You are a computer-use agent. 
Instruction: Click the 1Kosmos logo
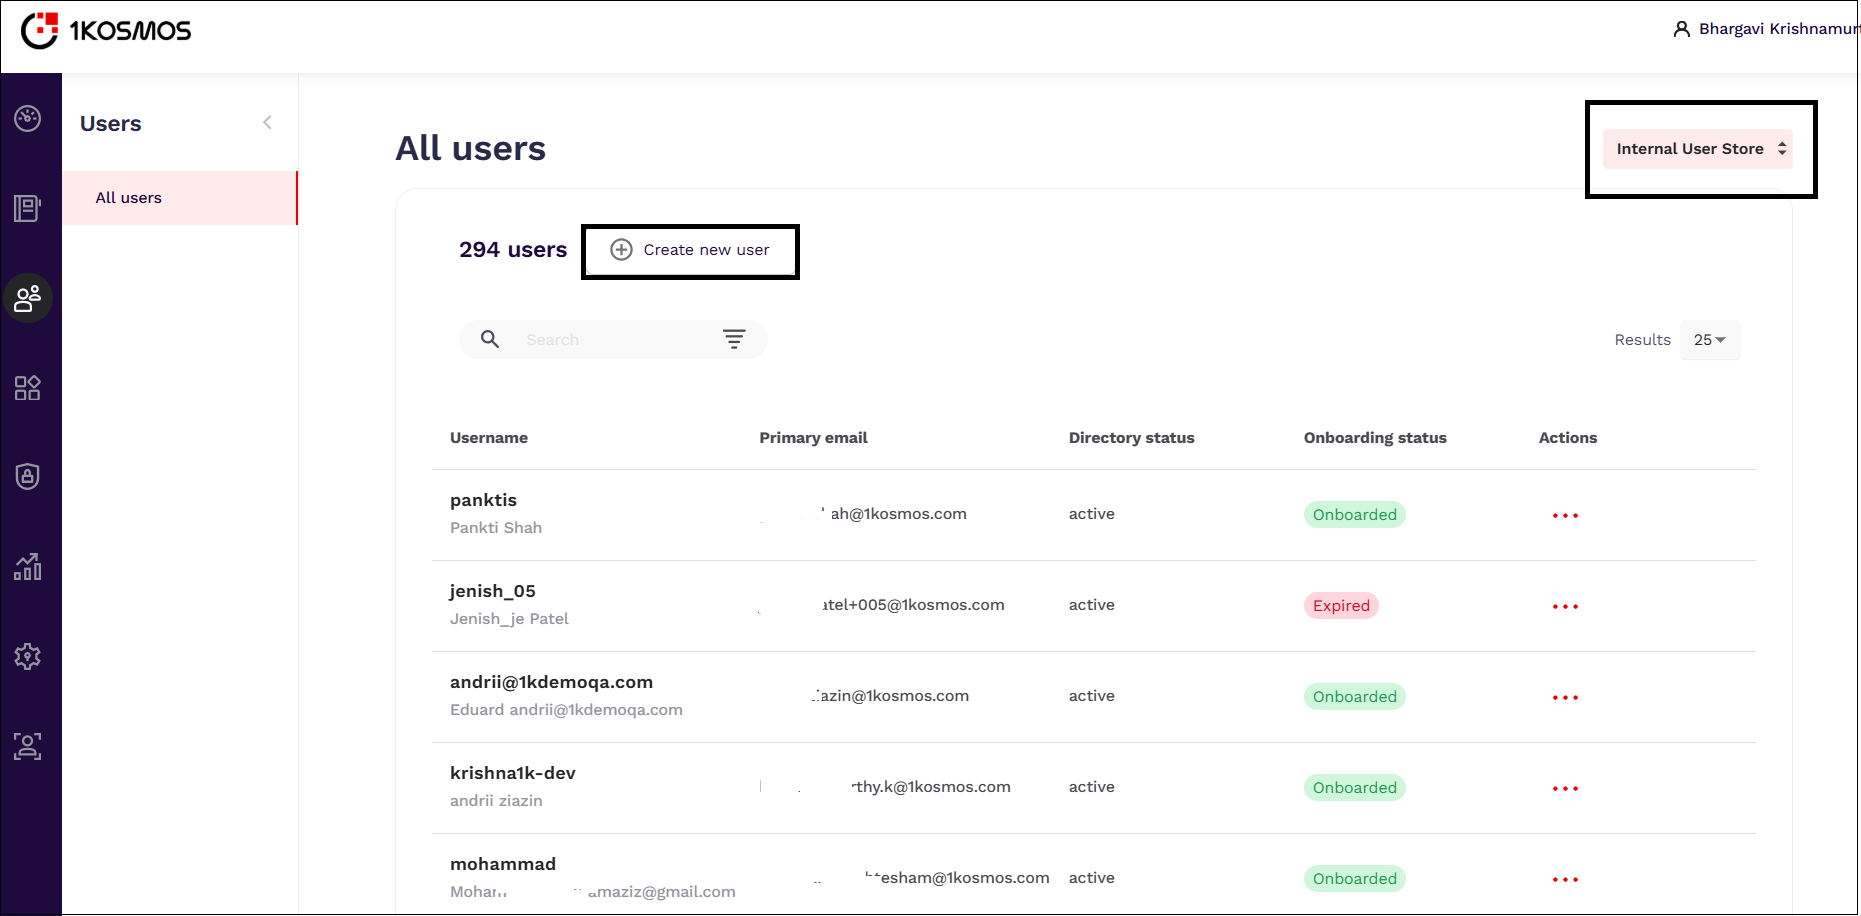click(x=106, y=31)
